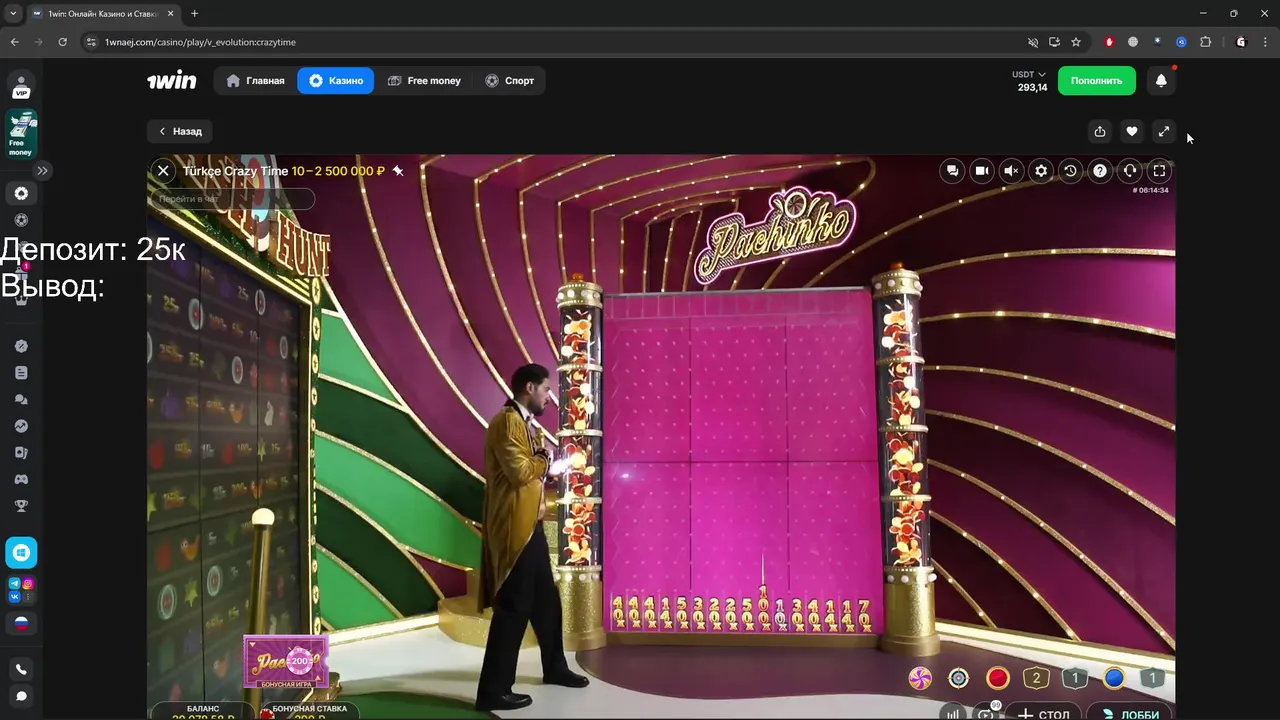Open the VIP icon in the sidebar
The height and width of the screenshot is (720, 1280).
(x=21, y=86)
